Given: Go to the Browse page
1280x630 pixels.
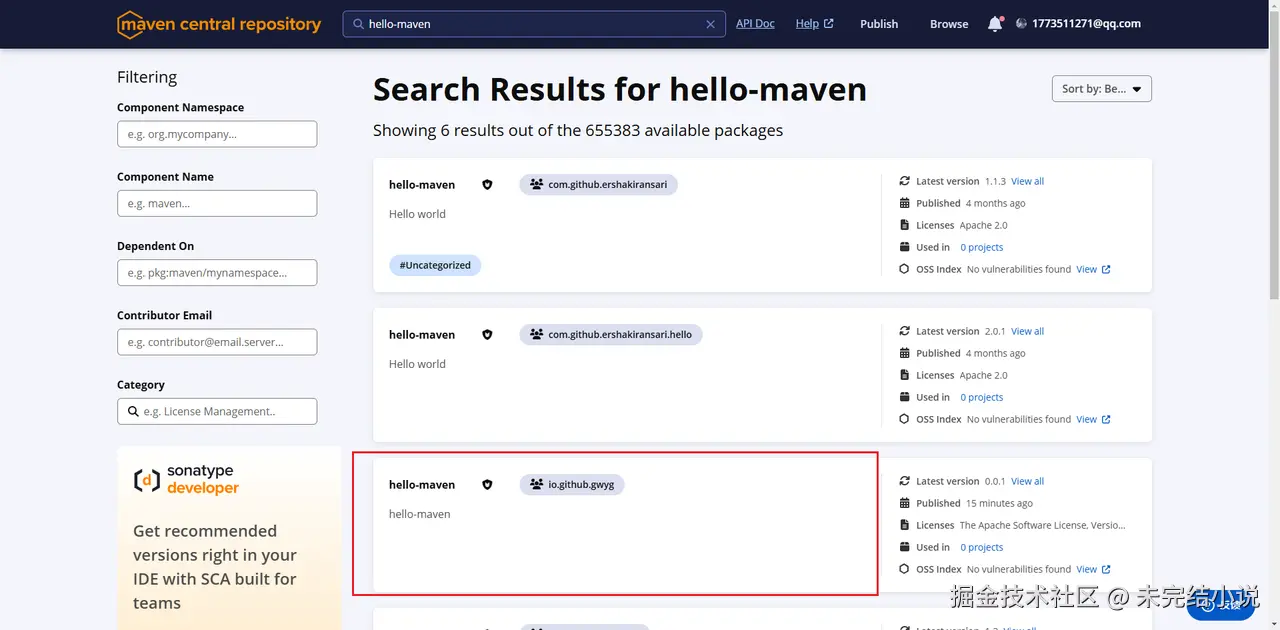Looking at the screenshot, I should click(949, 24).
